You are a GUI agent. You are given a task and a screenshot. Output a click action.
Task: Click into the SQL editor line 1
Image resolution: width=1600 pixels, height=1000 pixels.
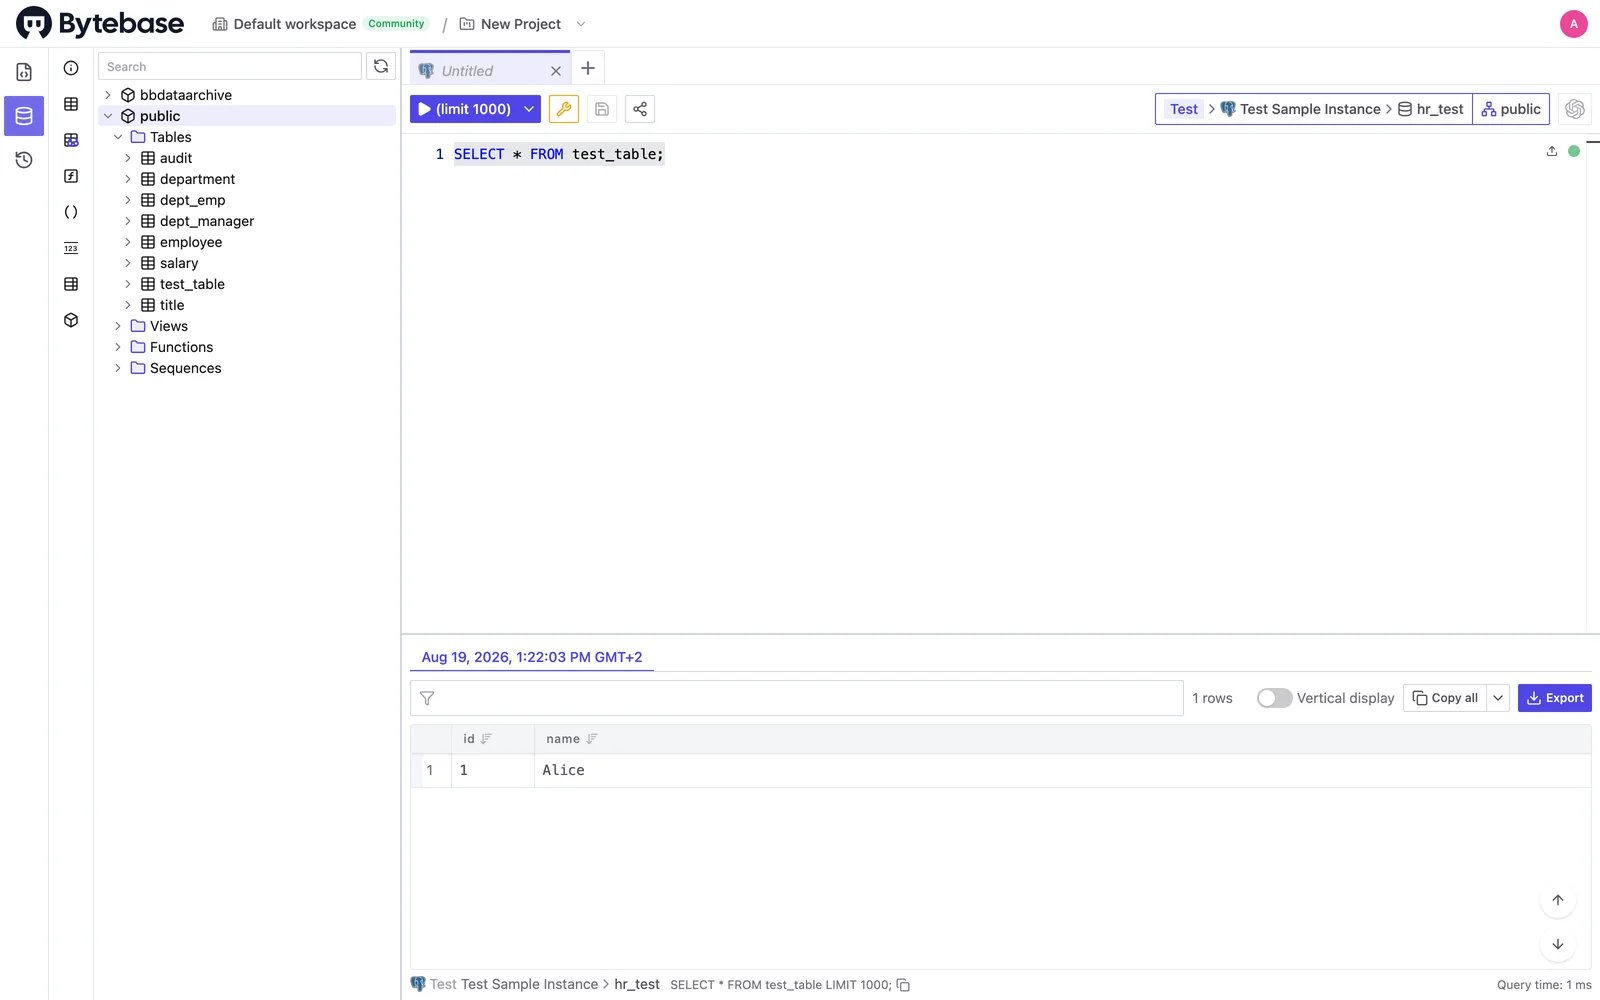tap(558, 154)
